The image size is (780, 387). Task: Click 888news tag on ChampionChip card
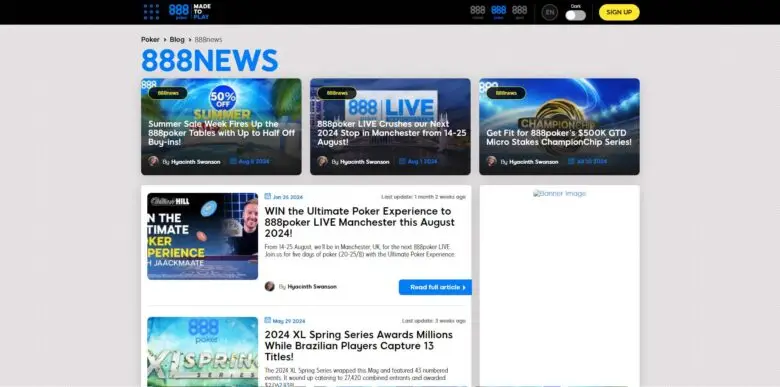click(x=506, y=93)
